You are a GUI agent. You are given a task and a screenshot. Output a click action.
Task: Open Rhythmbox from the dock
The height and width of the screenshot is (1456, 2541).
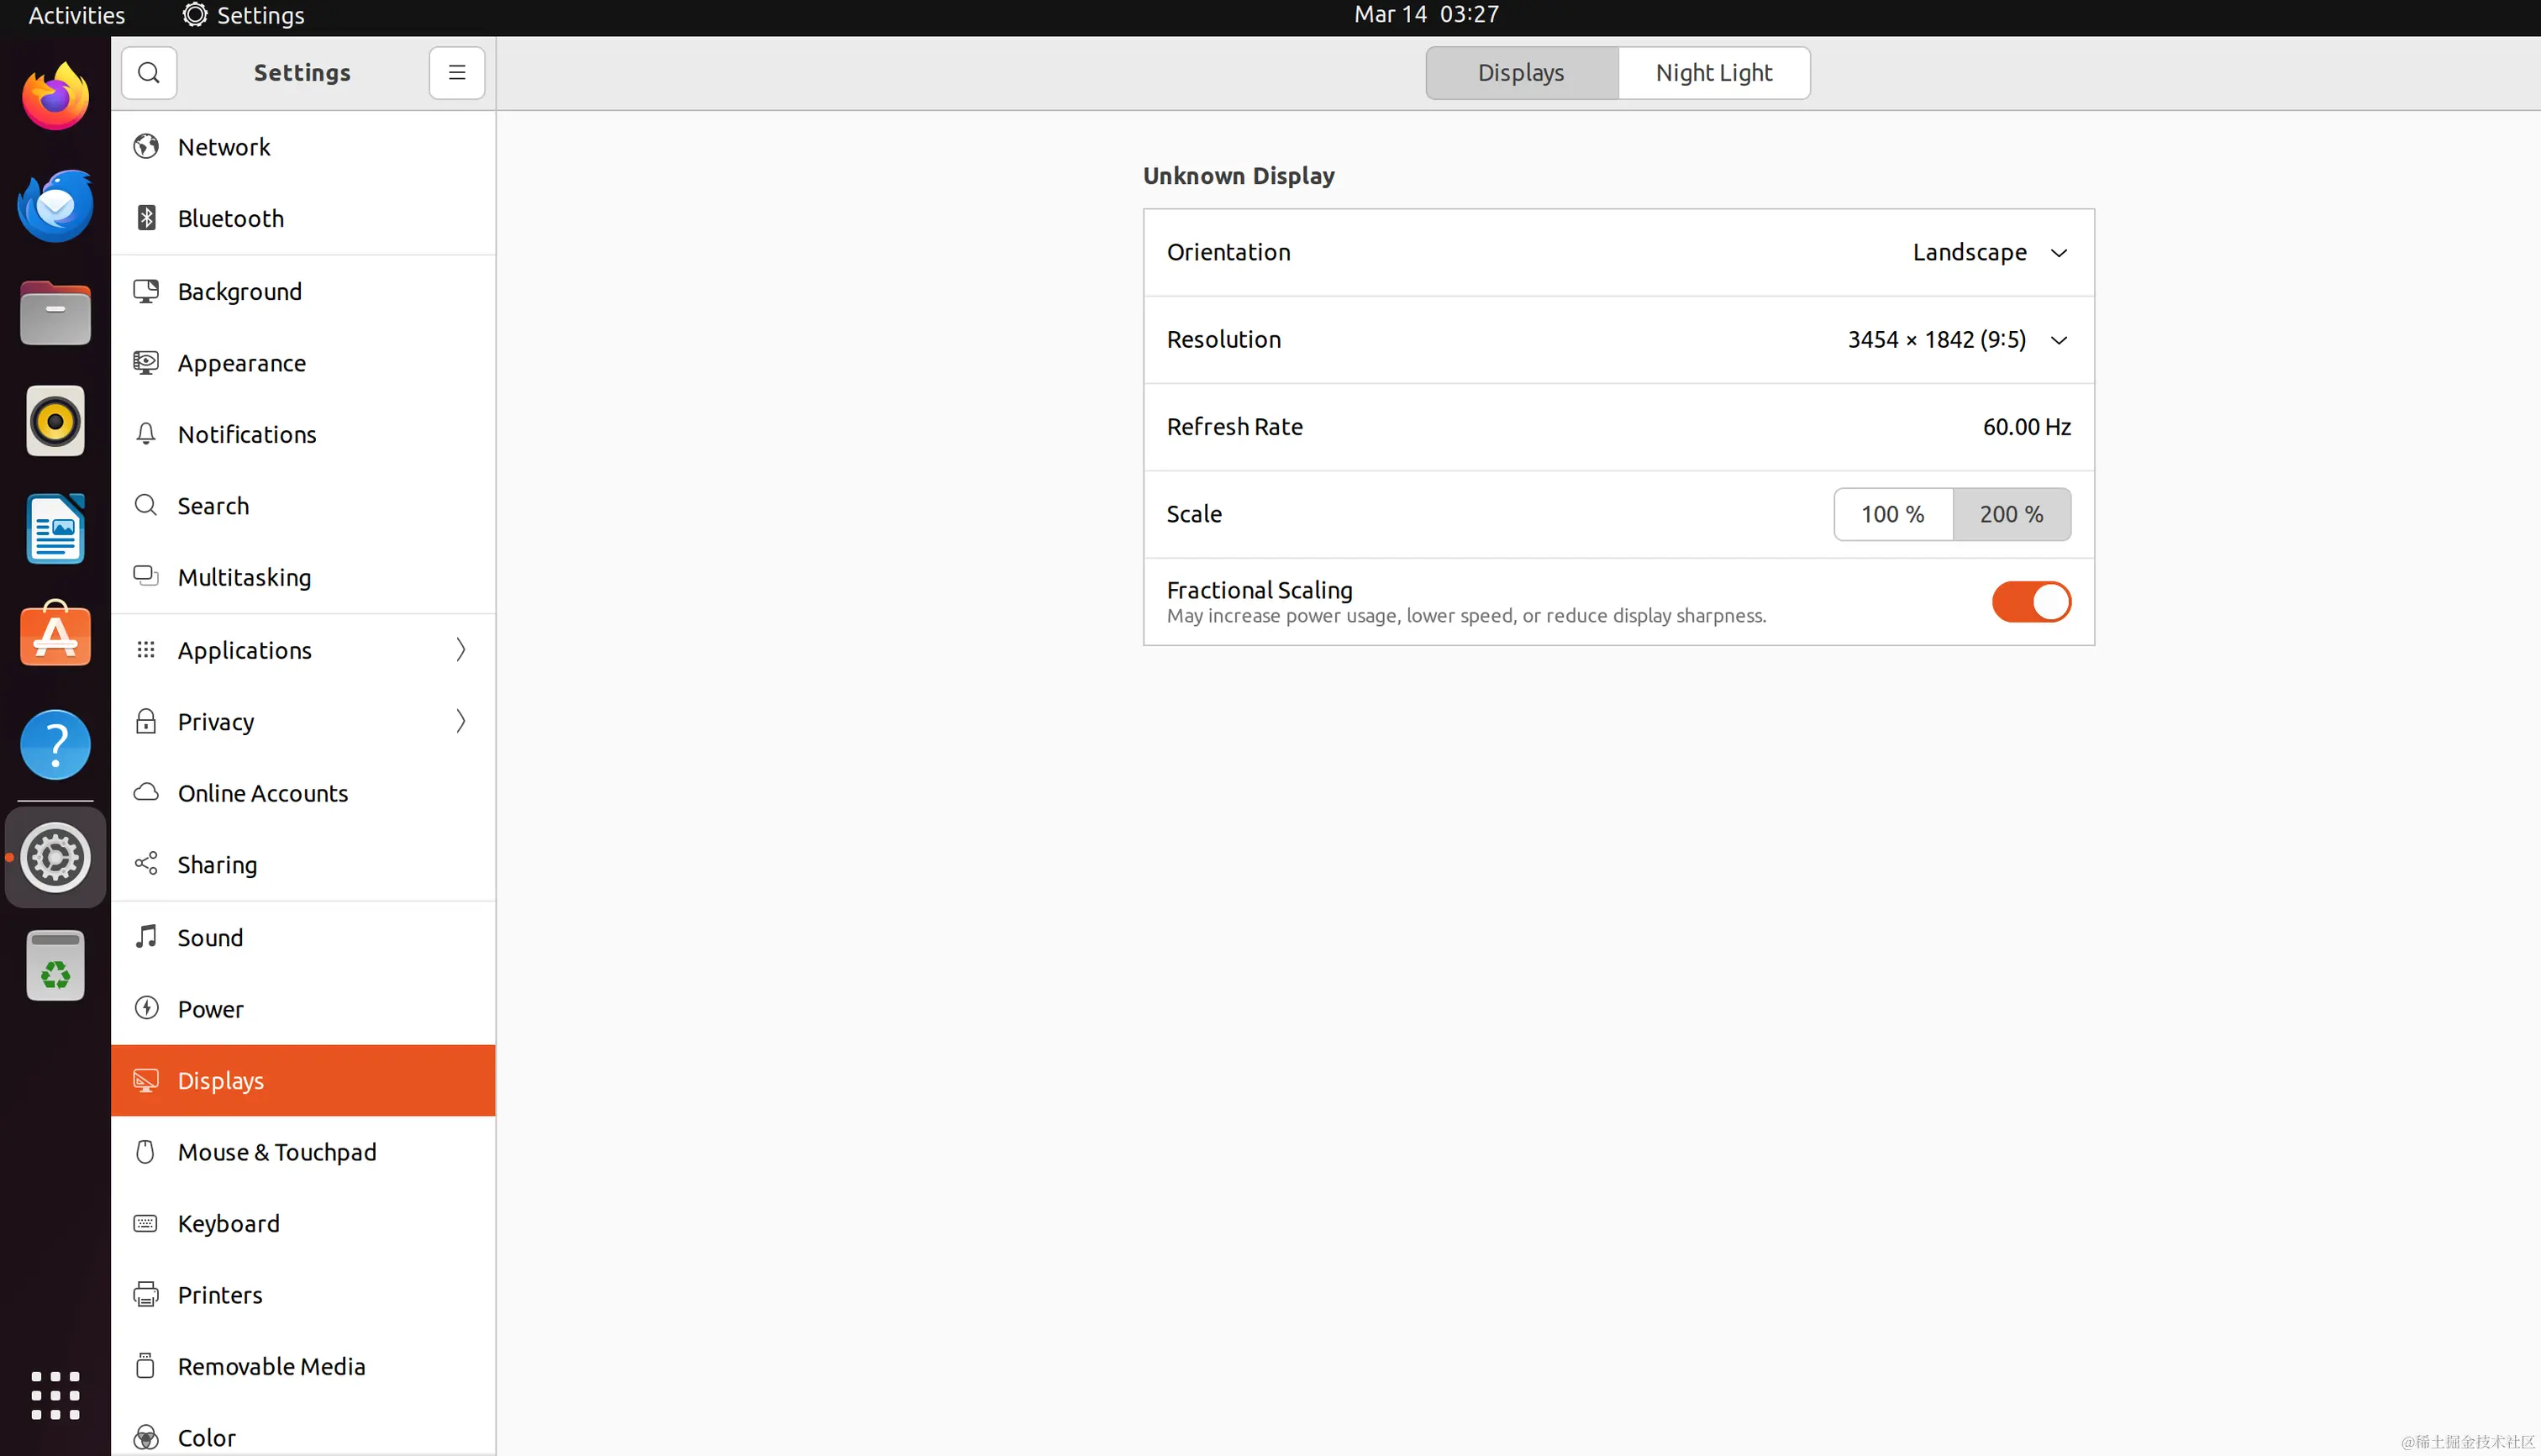click(55, 420)
